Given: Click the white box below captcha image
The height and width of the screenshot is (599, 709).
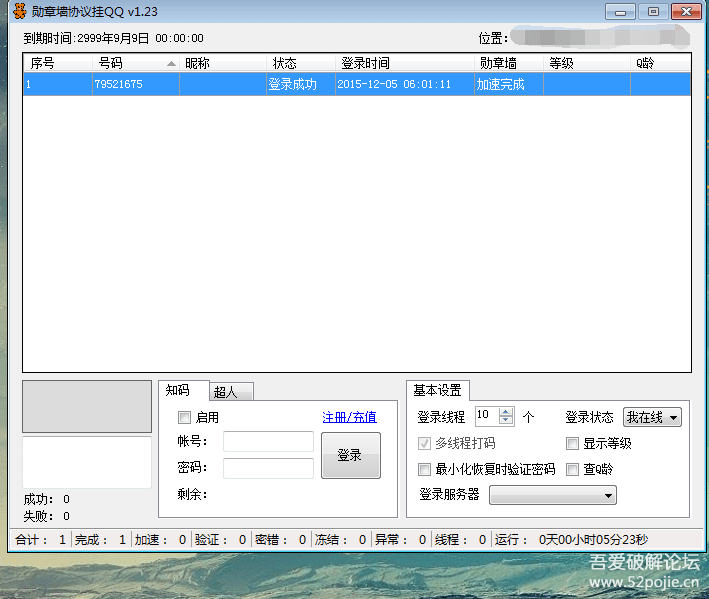Looking at the screenshot, I should (x=87, y=462).
